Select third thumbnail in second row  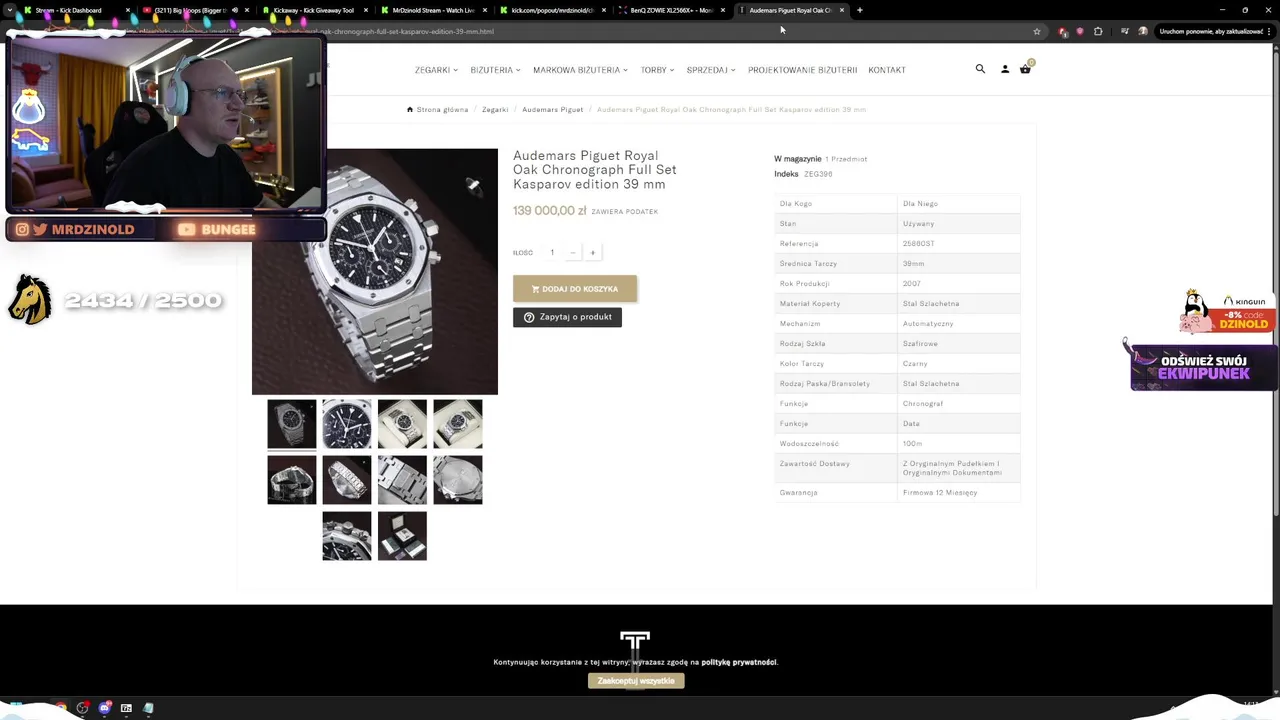(402, 480)
